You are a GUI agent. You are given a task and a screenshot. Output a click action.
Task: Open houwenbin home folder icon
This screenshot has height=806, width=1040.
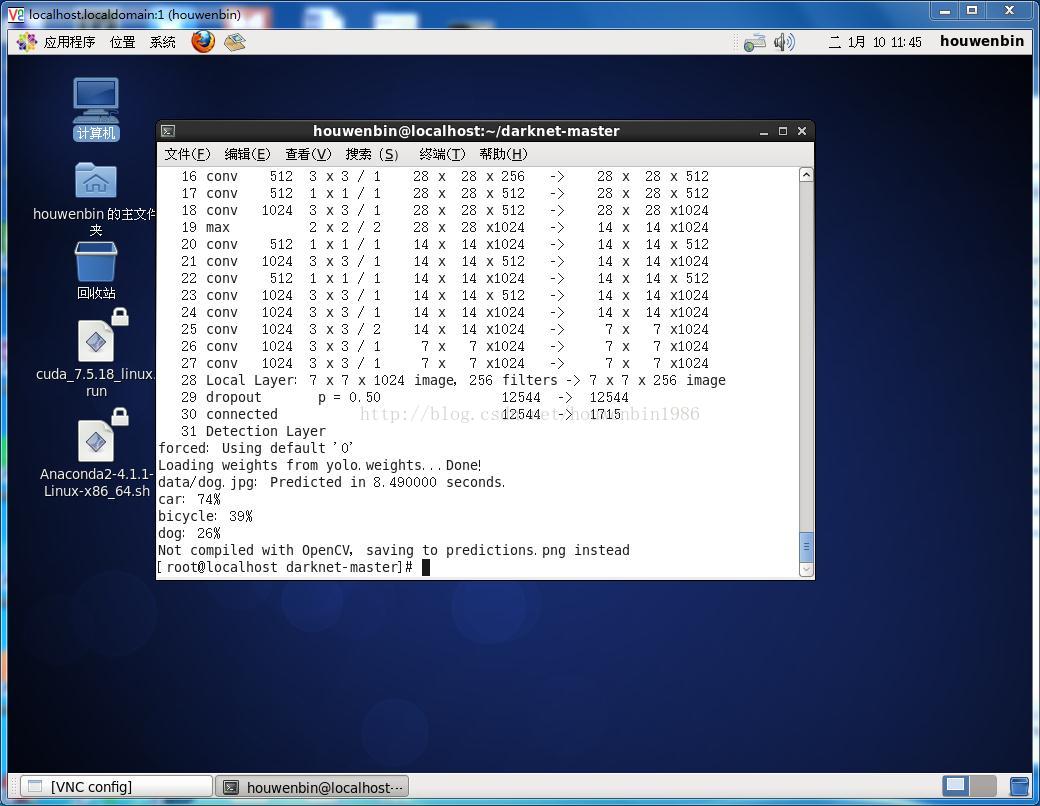click(x=96, y=180)
